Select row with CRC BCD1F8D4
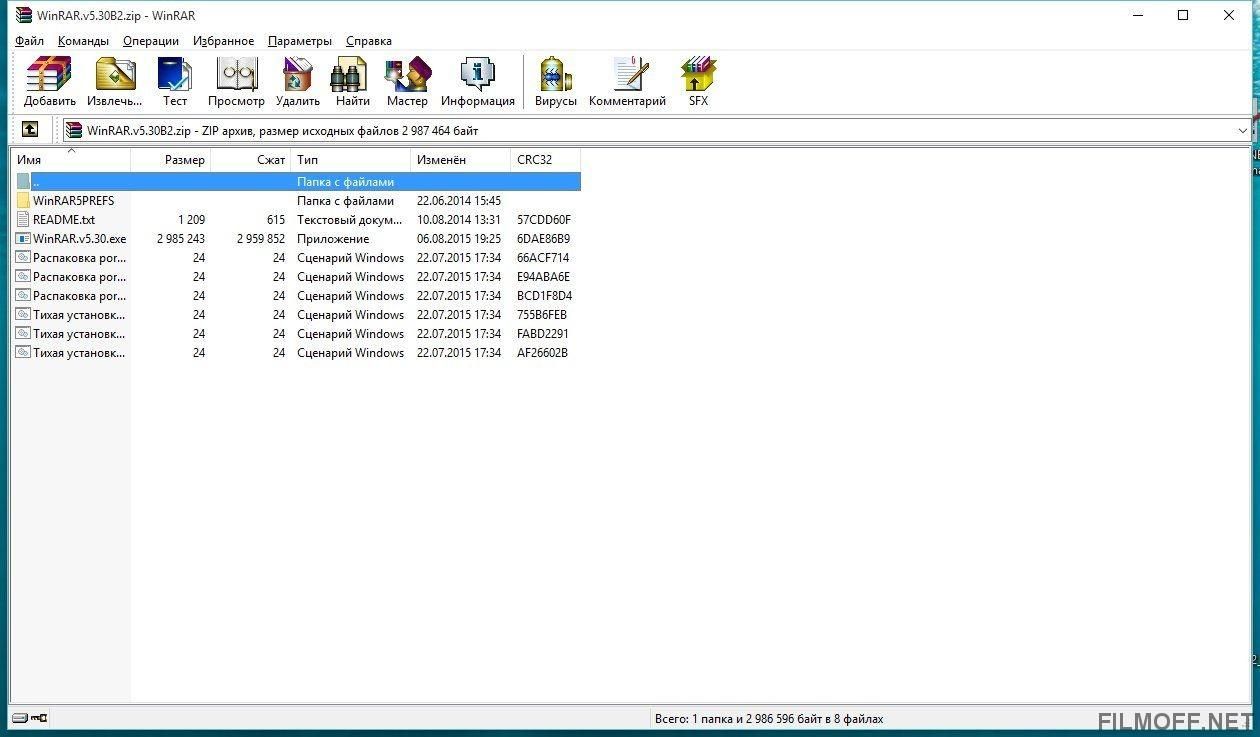This screenshot has width=1260, height=737. coord(296,295)
